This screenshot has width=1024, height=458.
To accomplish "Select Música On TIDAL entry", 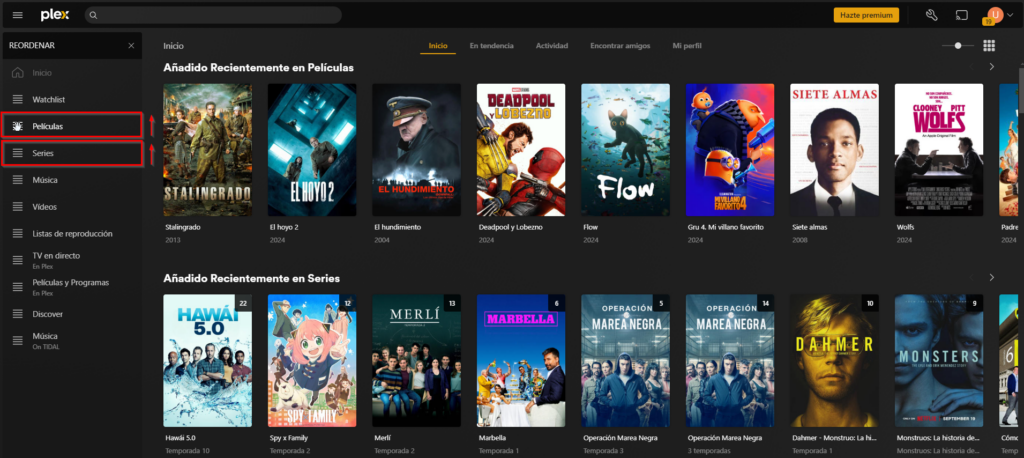I will click(71, 340).
